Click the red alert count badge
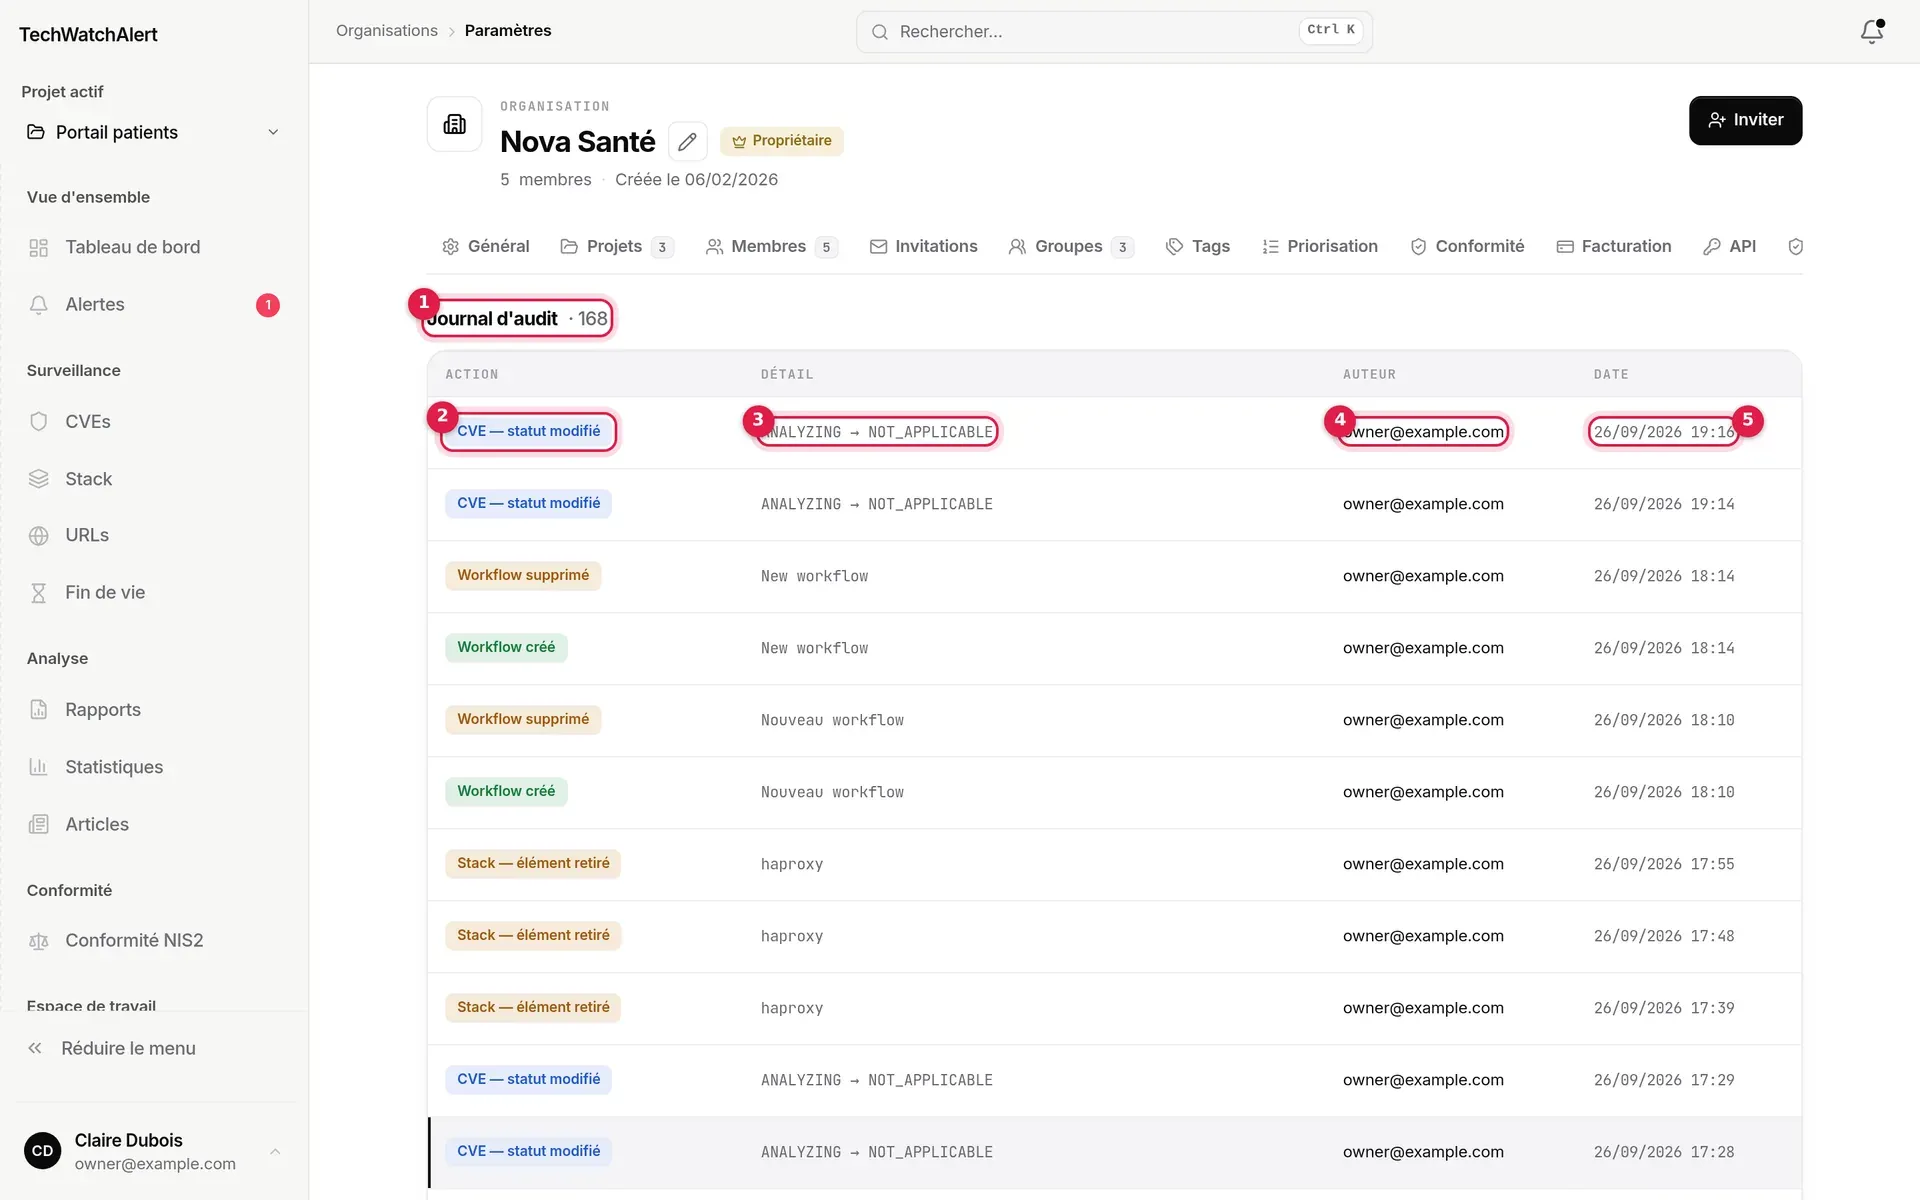The height and width of the screenshot is (1200, 1920). click(268, 305)
